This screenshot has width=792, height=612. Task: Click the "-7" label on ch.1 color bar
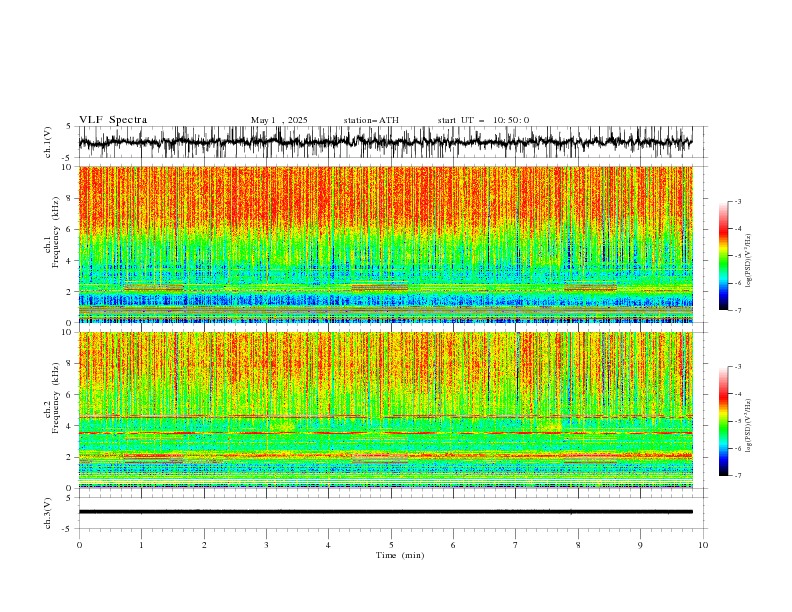pos(737,310)
